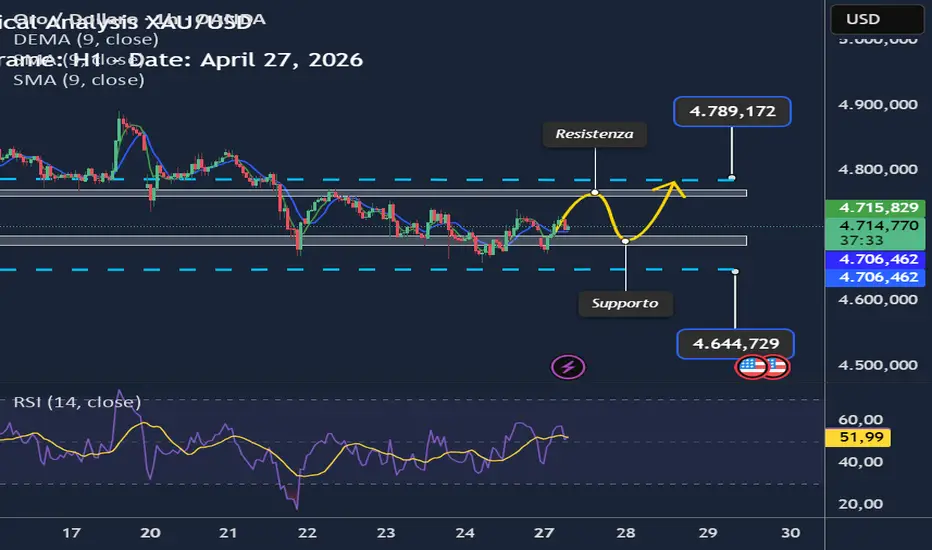Open the RSI (14, close) indicator legend
This screenshot has height=550, width=932.
pos(77,402)
